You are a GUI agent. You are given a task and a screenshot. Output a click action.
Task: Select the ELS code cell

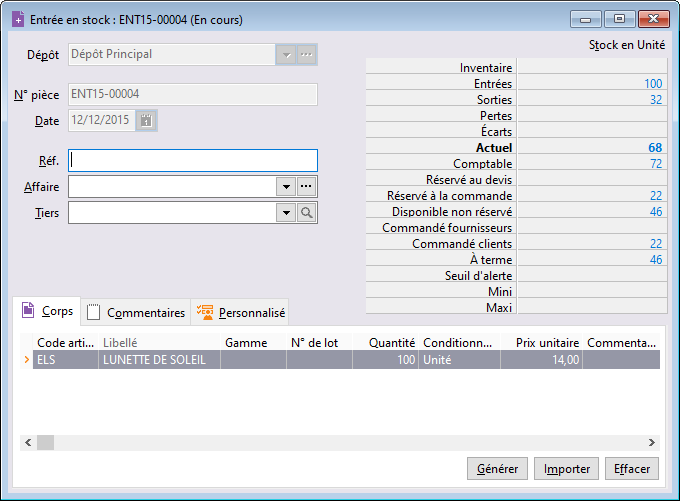[x=65, y=360]
